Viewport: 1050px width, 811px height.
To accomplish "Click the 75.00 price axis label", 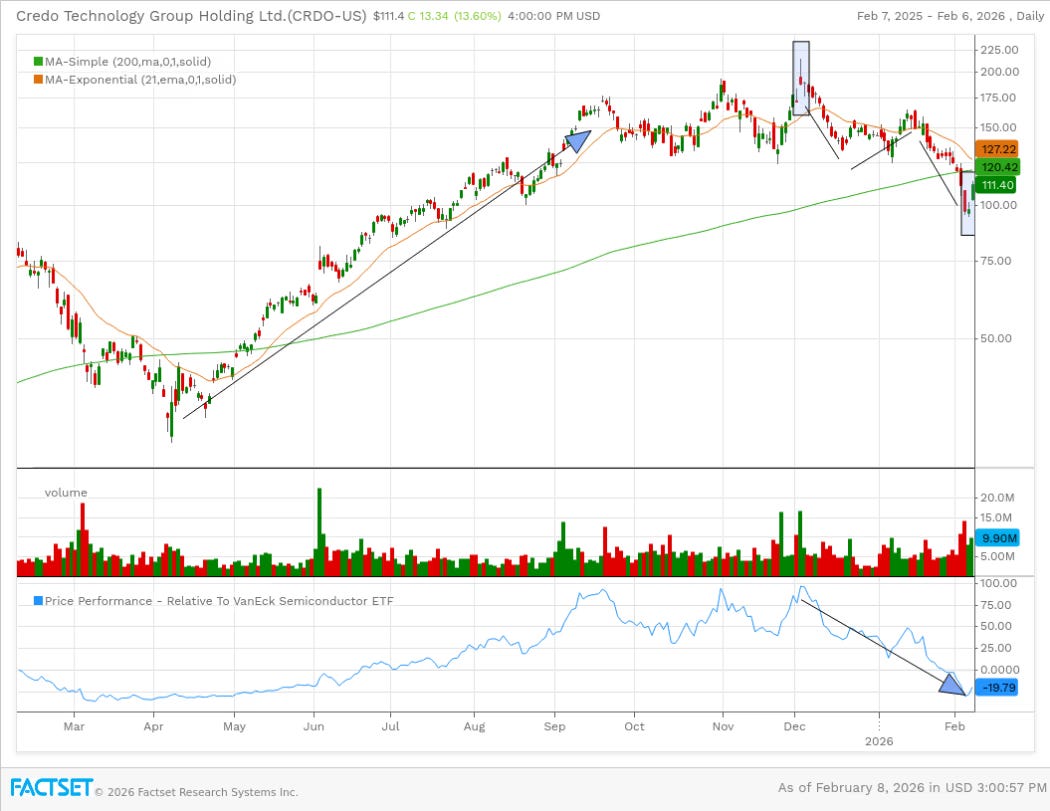I will [995, 261].
